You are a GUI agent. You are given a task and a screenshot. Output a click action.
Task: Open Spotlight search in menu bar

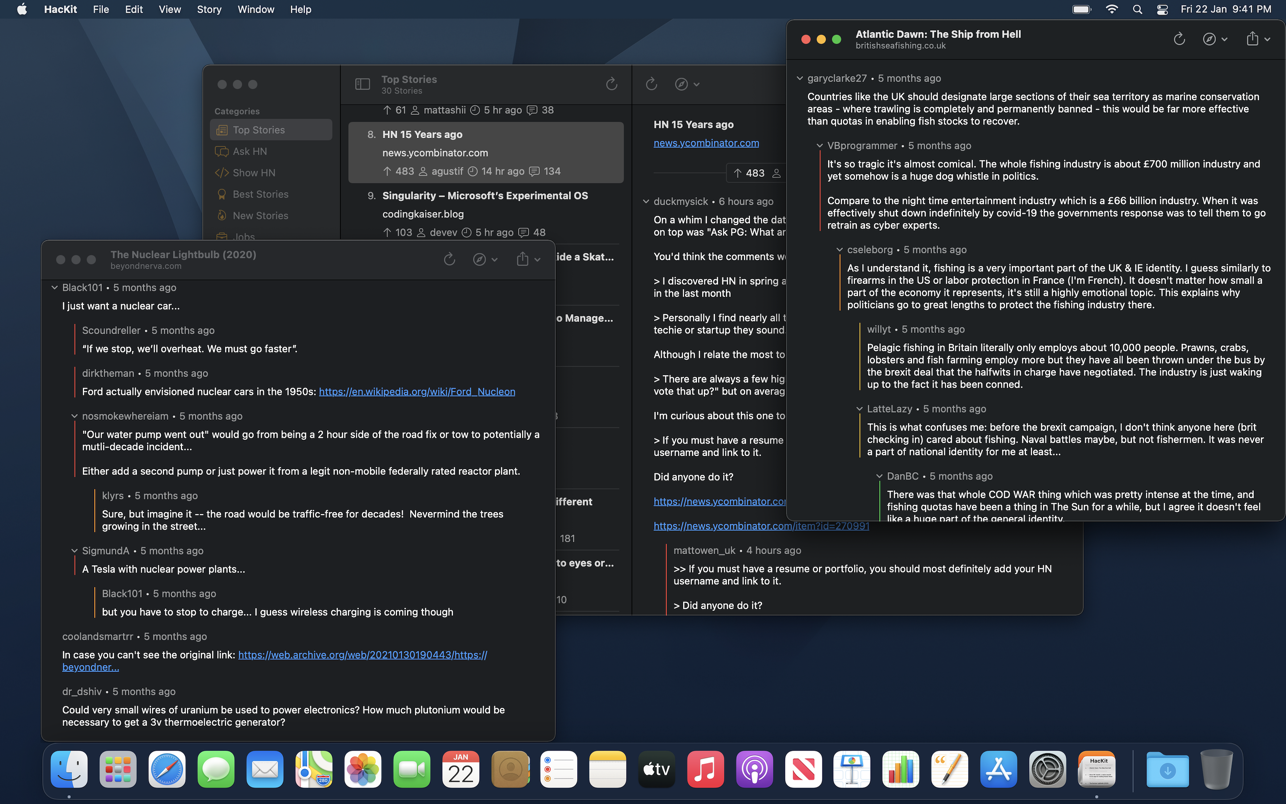(x=1137, y=10)
